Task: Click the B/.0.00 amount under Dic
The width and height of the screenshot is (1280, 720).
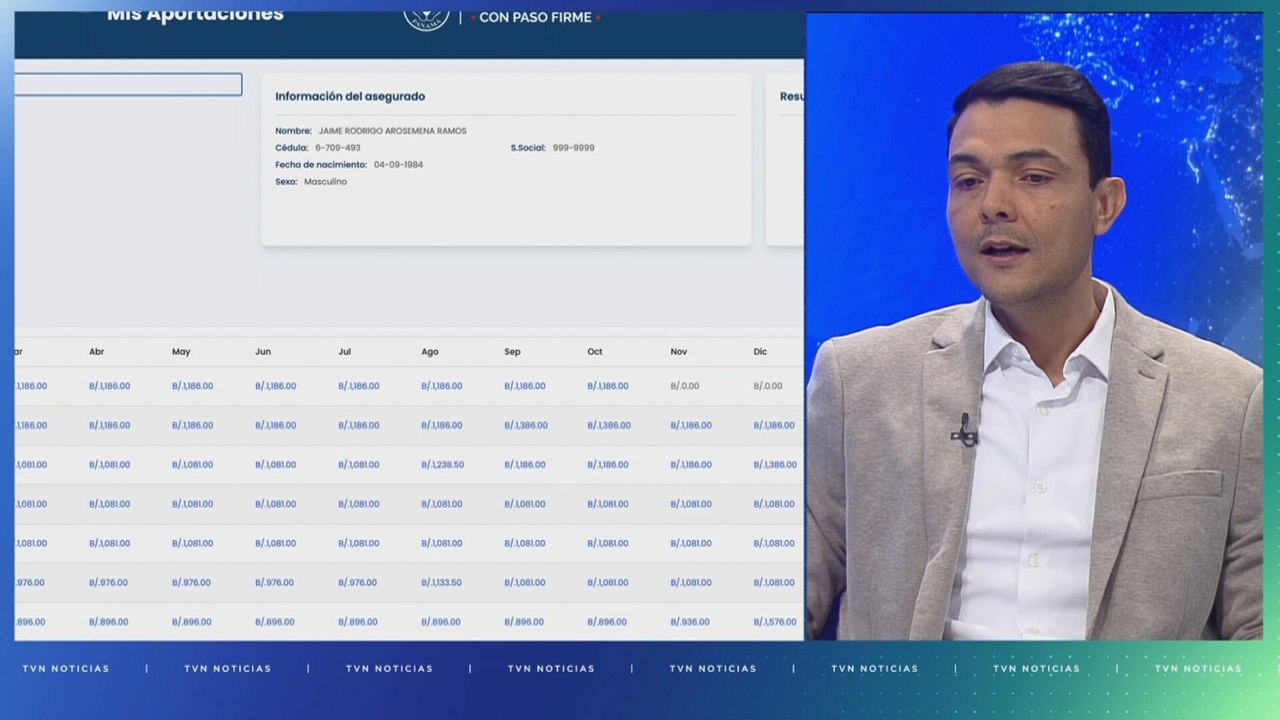Action: tap(768, 386)
